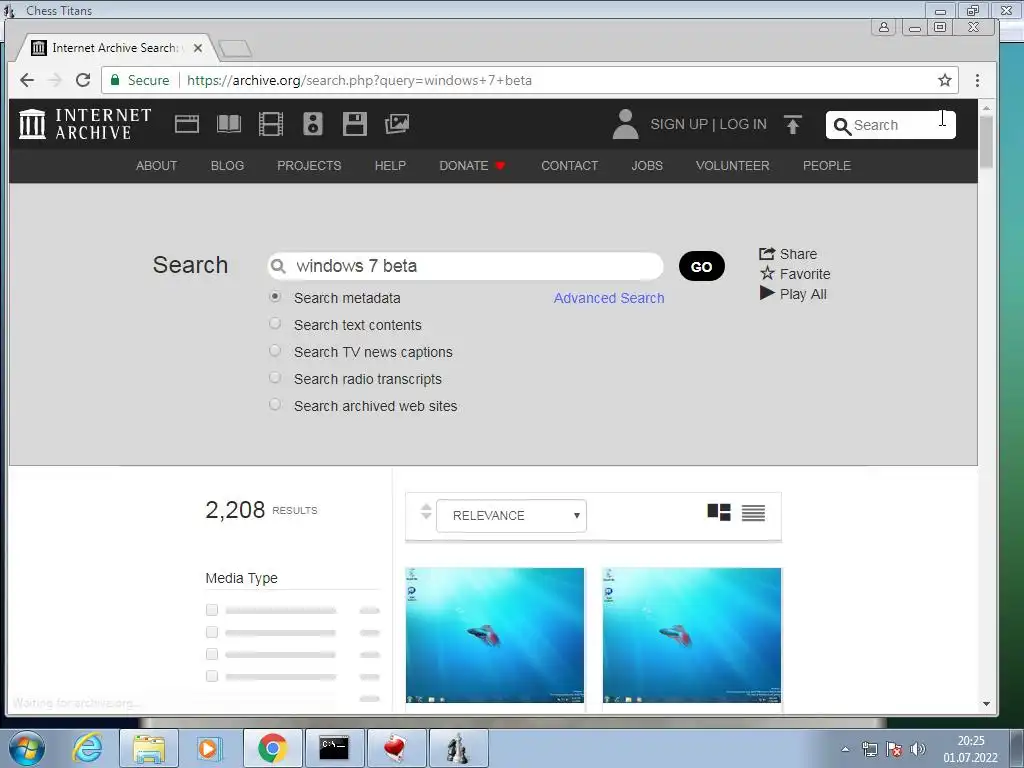
Task: Open the BLOG menu item
Action: point(227,166)
